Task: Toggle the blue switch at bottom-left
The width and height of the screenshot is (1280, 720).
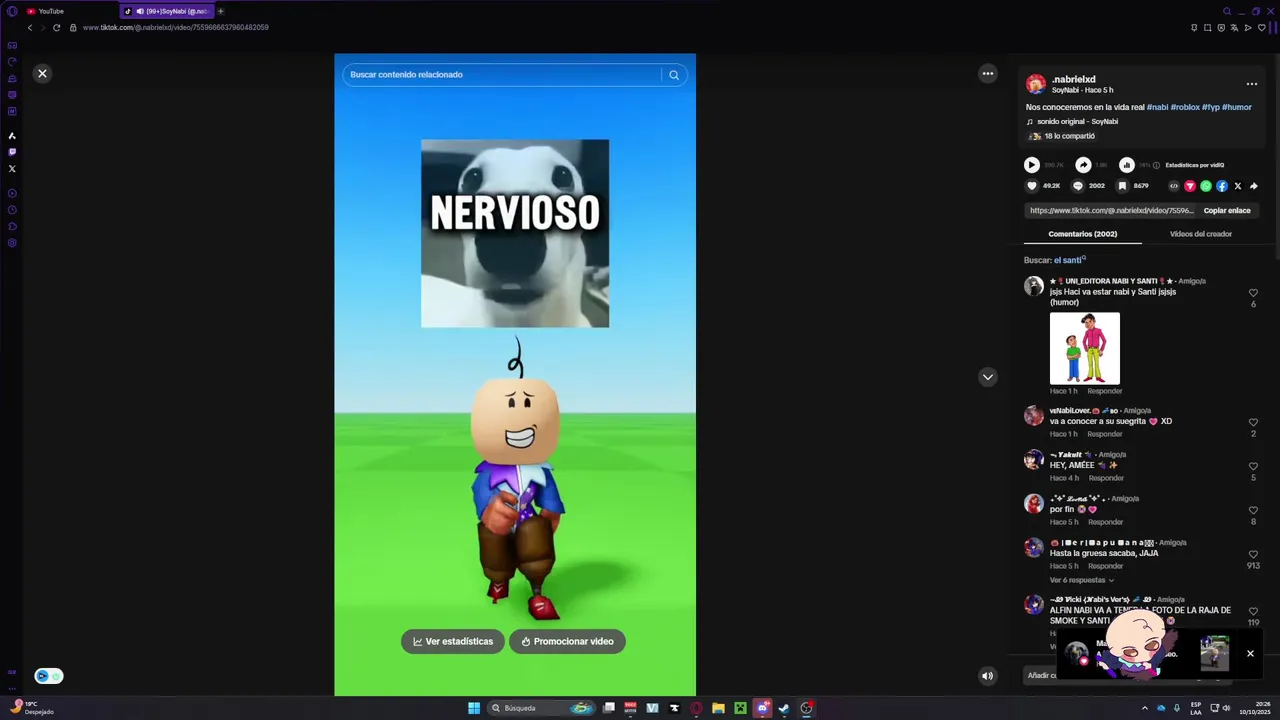Action: (49, 676)
